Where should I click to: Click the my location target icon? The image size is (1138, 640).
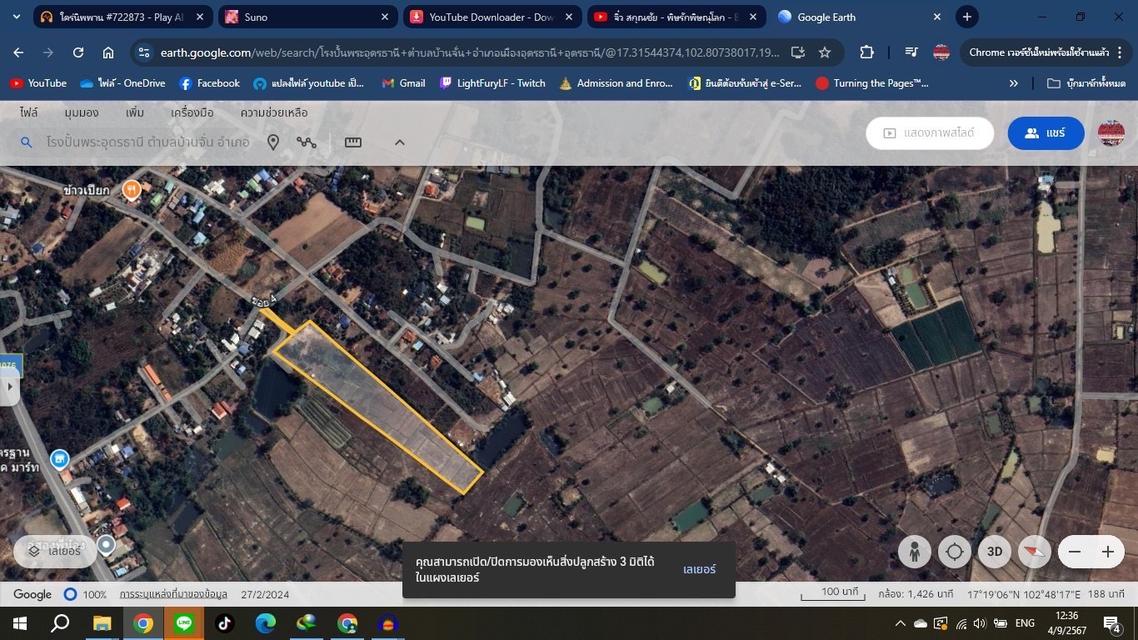954,551
